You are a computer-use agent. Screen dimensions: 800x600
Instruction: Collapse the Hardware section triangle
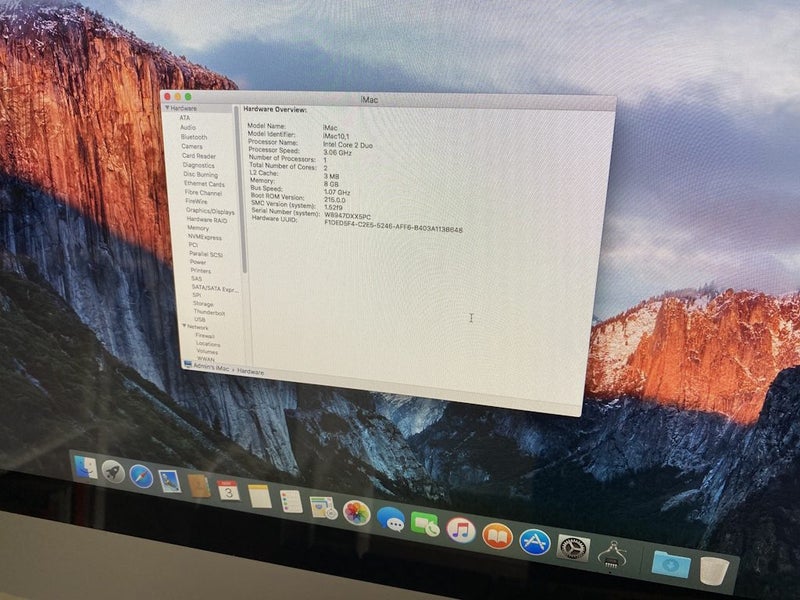coord(167,108)
